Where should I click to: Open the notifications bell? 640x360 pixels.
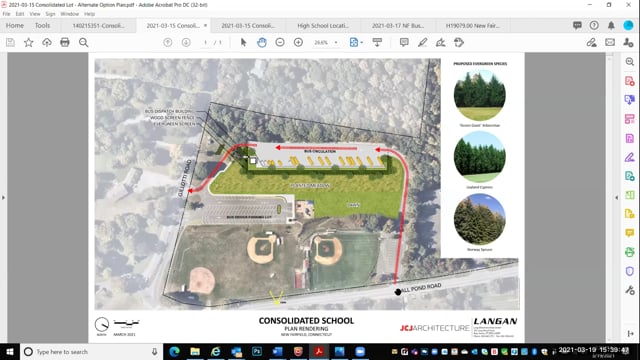(611, 25)
